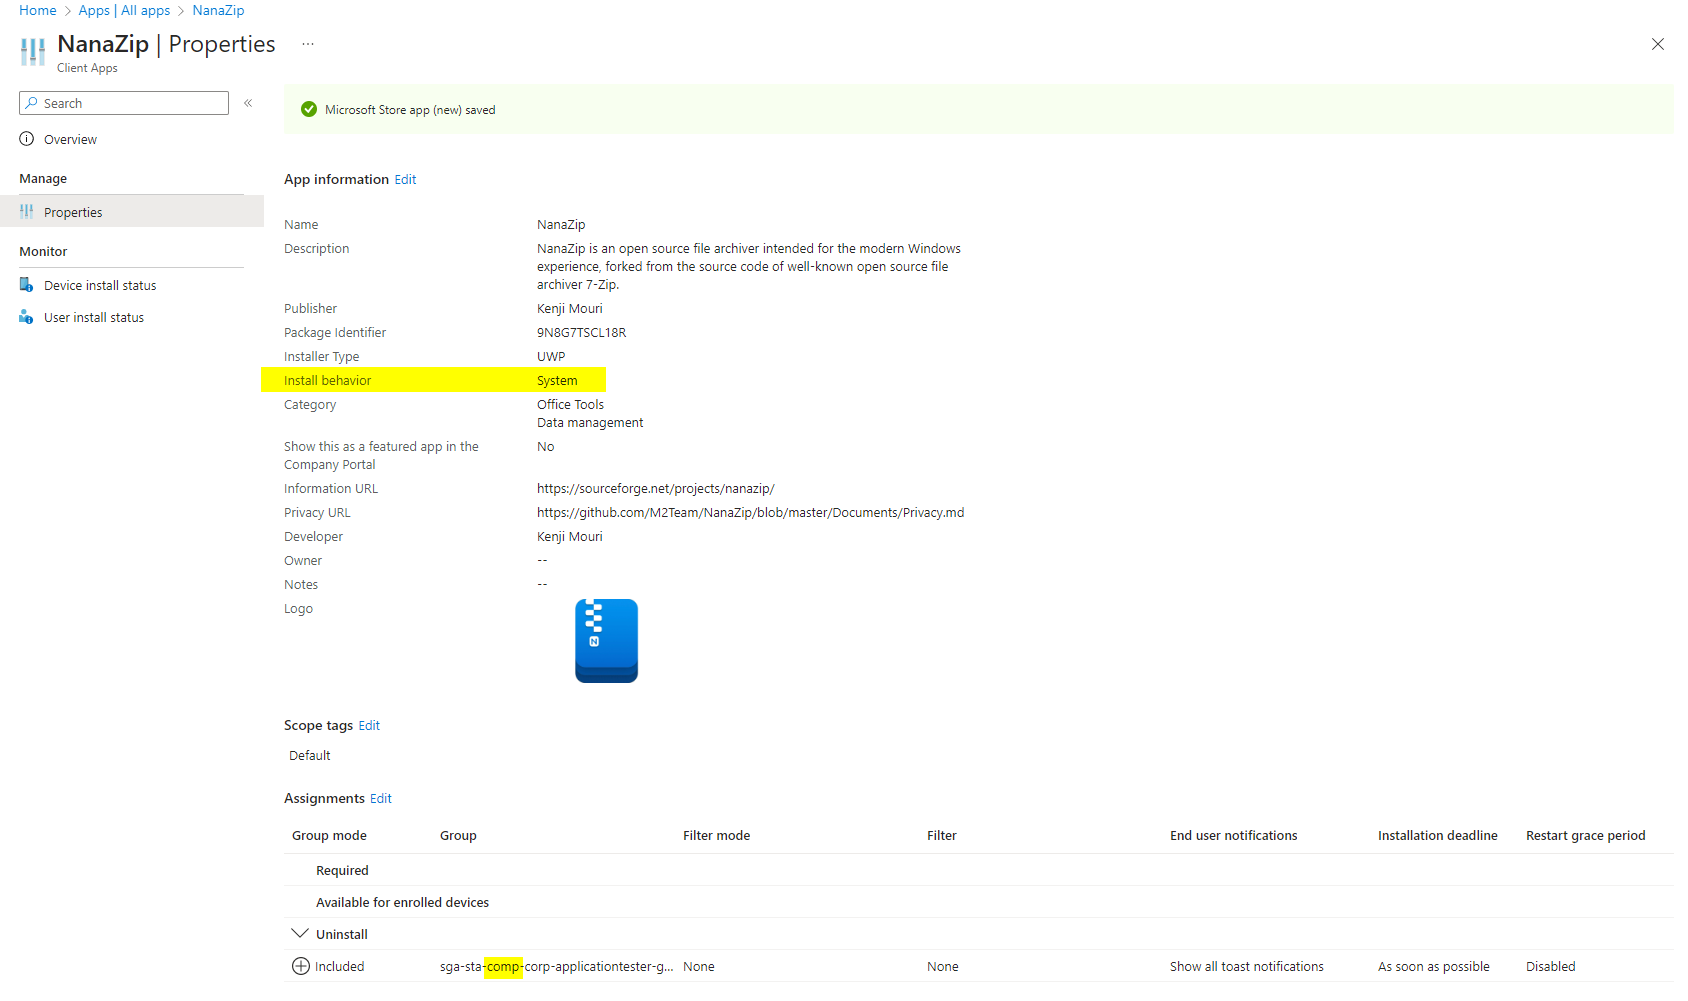Open the Overview menu item
This screenshot has height=1001, width=1688.
pyautogui.click(x=70, y=140)
